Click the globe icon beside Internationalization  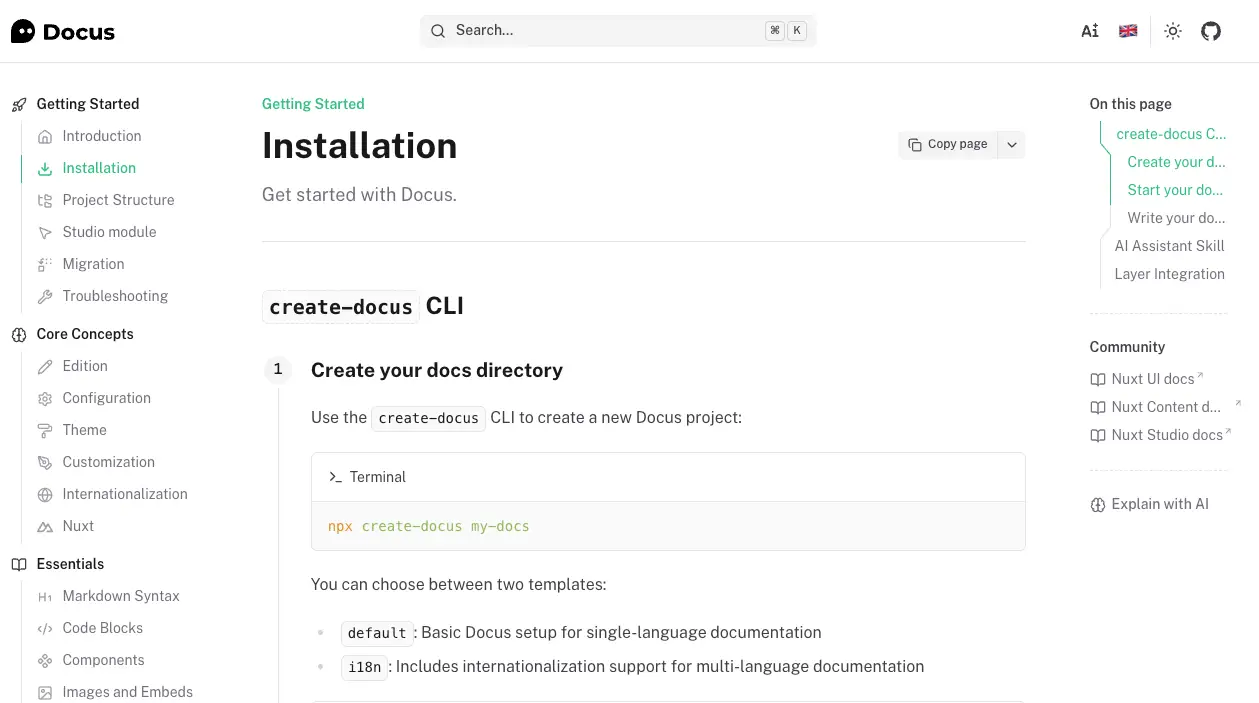click(x=45, y=494)
